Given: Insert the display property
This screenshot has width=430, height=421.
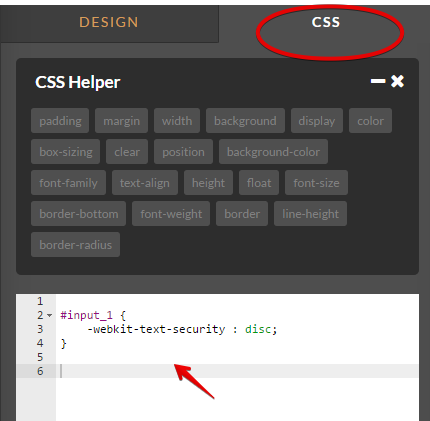Looking at the screenshot, I should [317, 121].
